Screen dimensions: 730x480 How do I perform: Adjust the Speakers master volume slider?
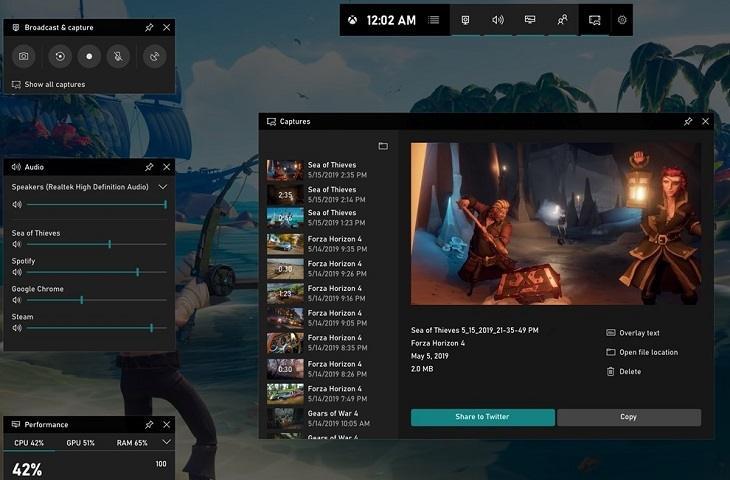[x=97, y=204]
